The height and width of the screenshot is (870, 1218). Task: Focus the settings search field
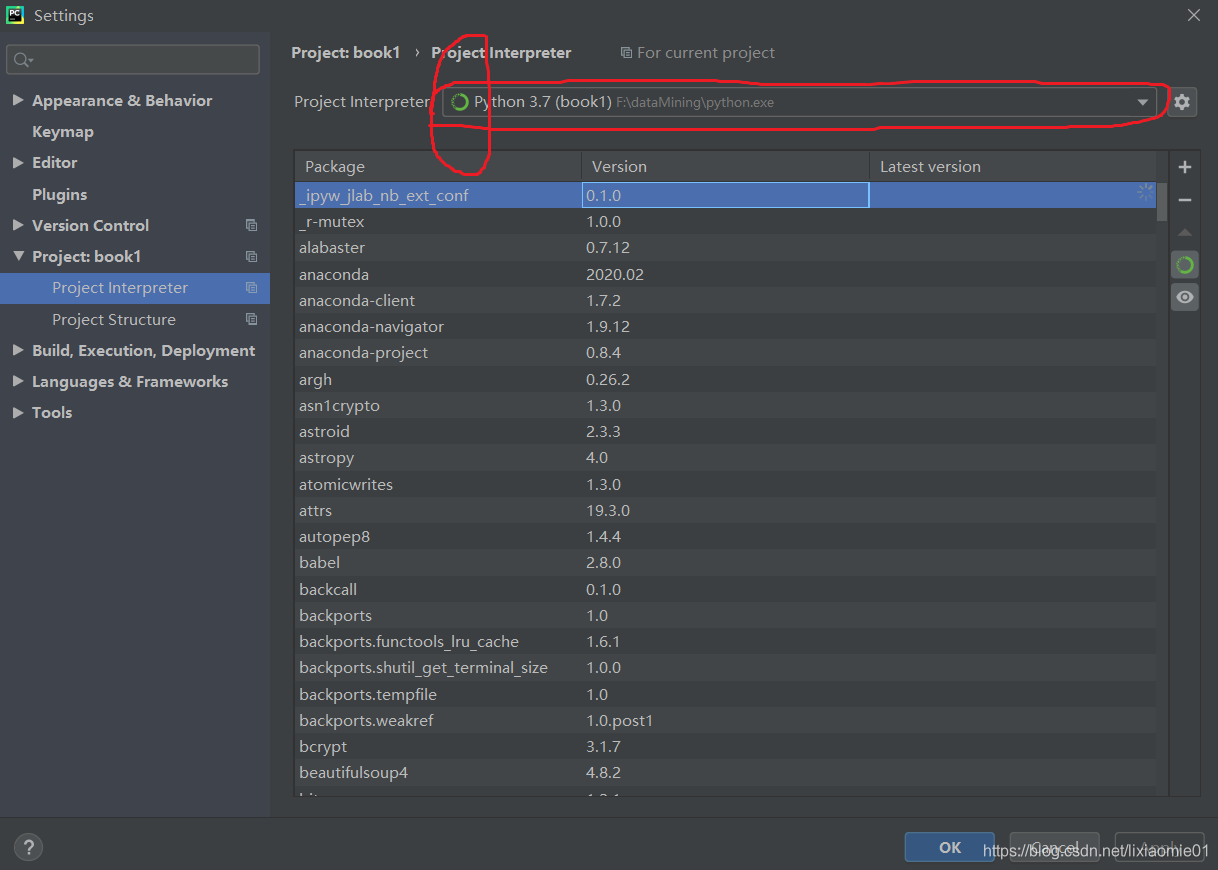tap(133, 60)
